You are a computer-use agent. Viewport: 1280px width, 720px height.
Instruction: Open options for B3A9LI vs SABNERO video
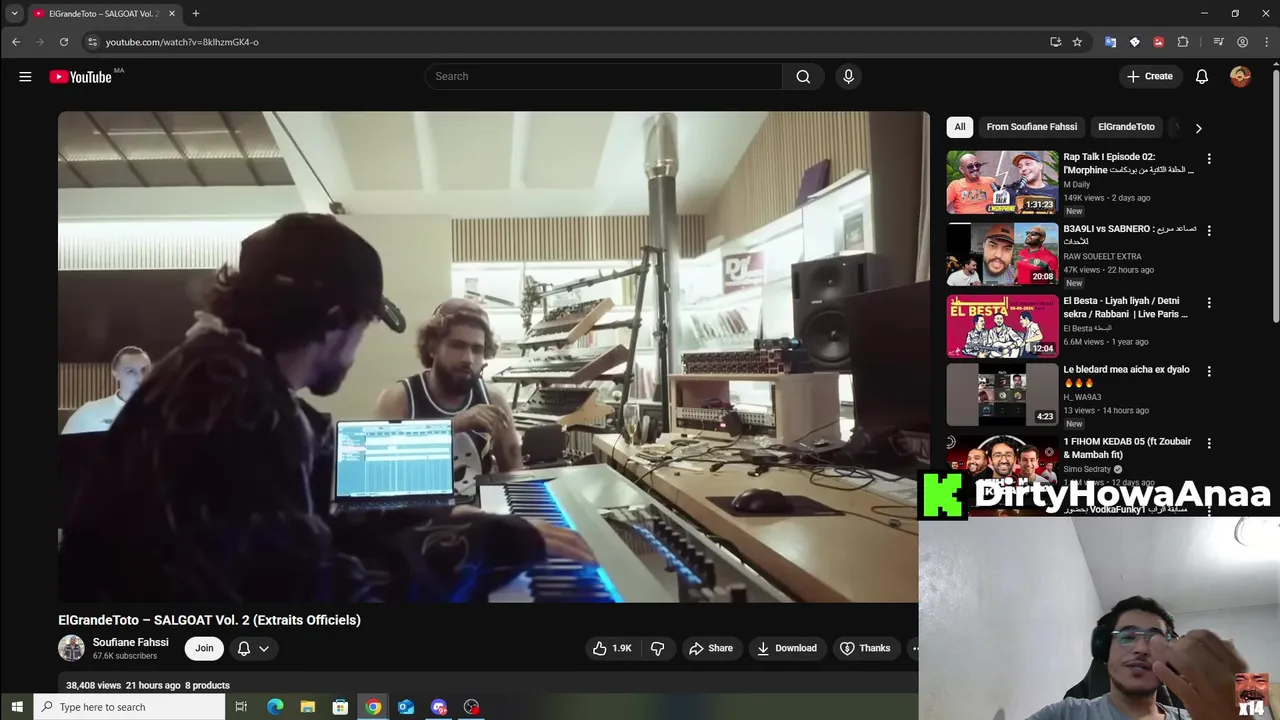1209,231
